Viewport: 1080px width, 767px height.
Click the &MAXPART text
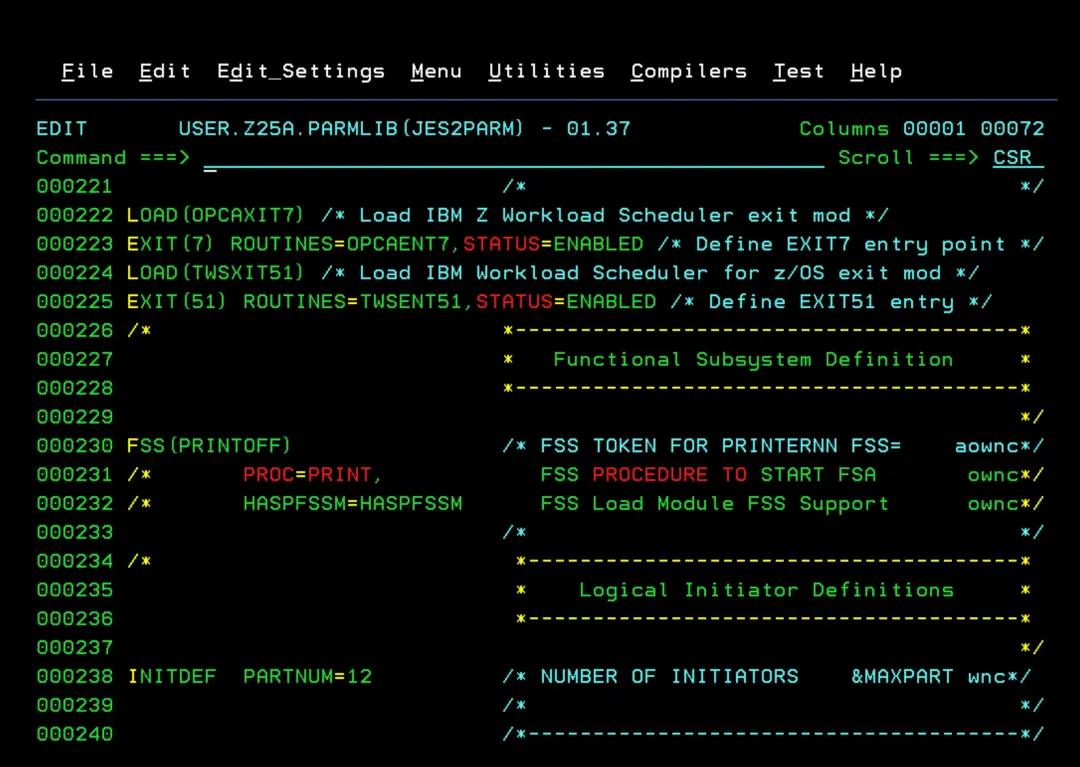[x=902, y=677]
